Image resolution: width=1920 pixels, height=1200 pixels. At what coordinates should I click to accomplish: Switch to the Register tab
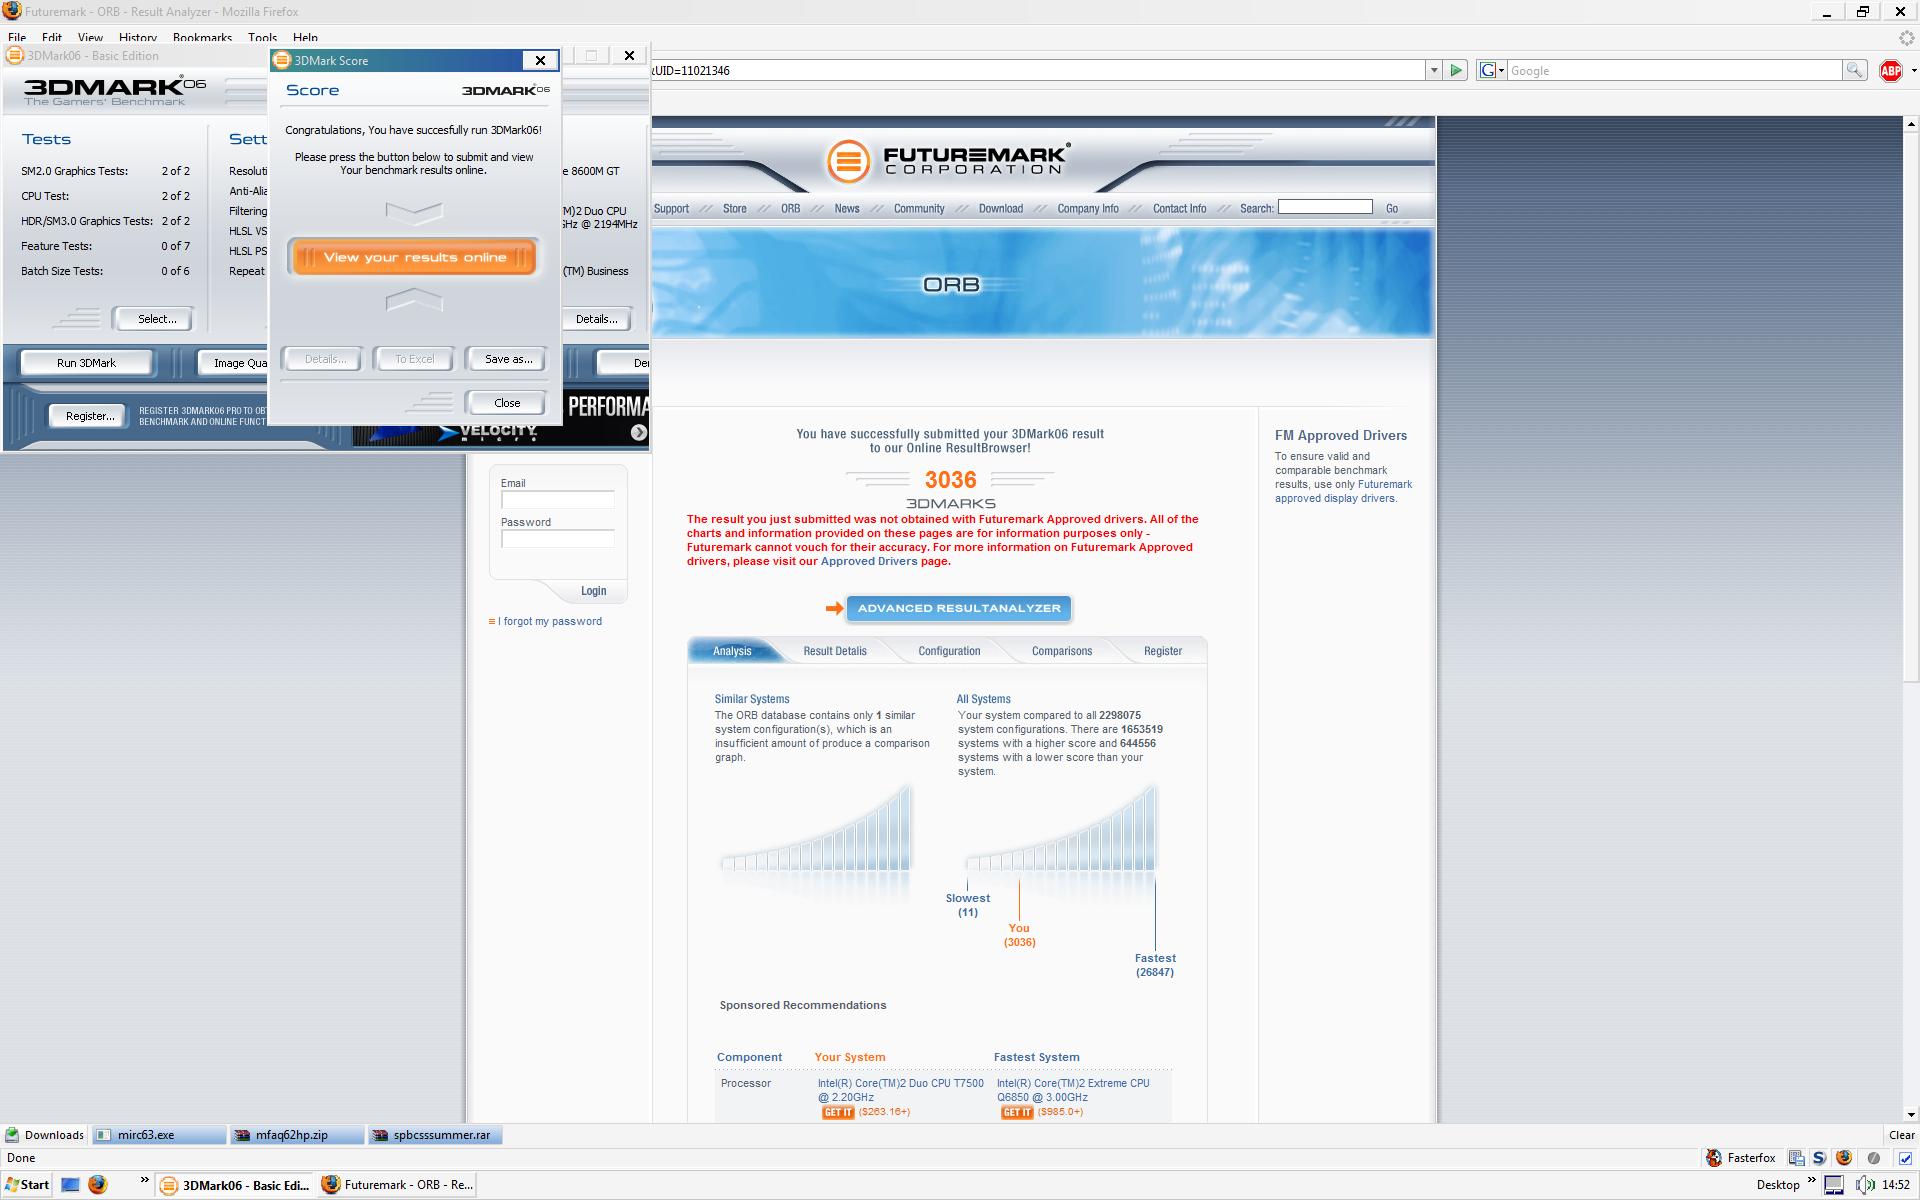1162,650
